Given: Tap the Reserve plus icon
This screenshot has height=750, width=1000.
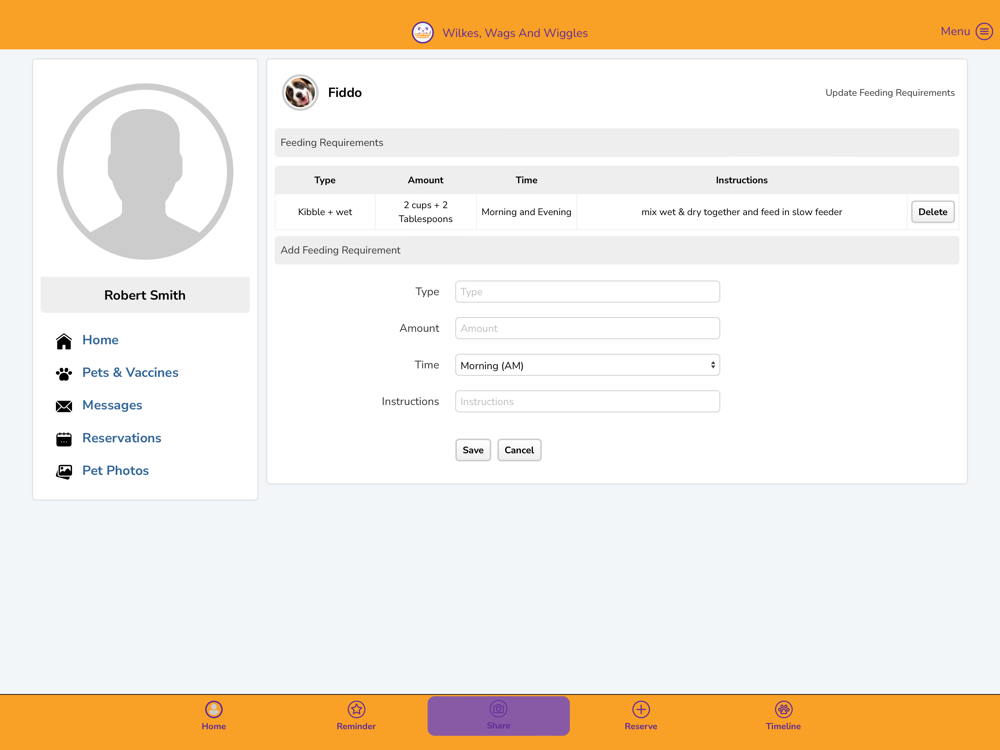Looking at the screenshot, I should 641,709.
